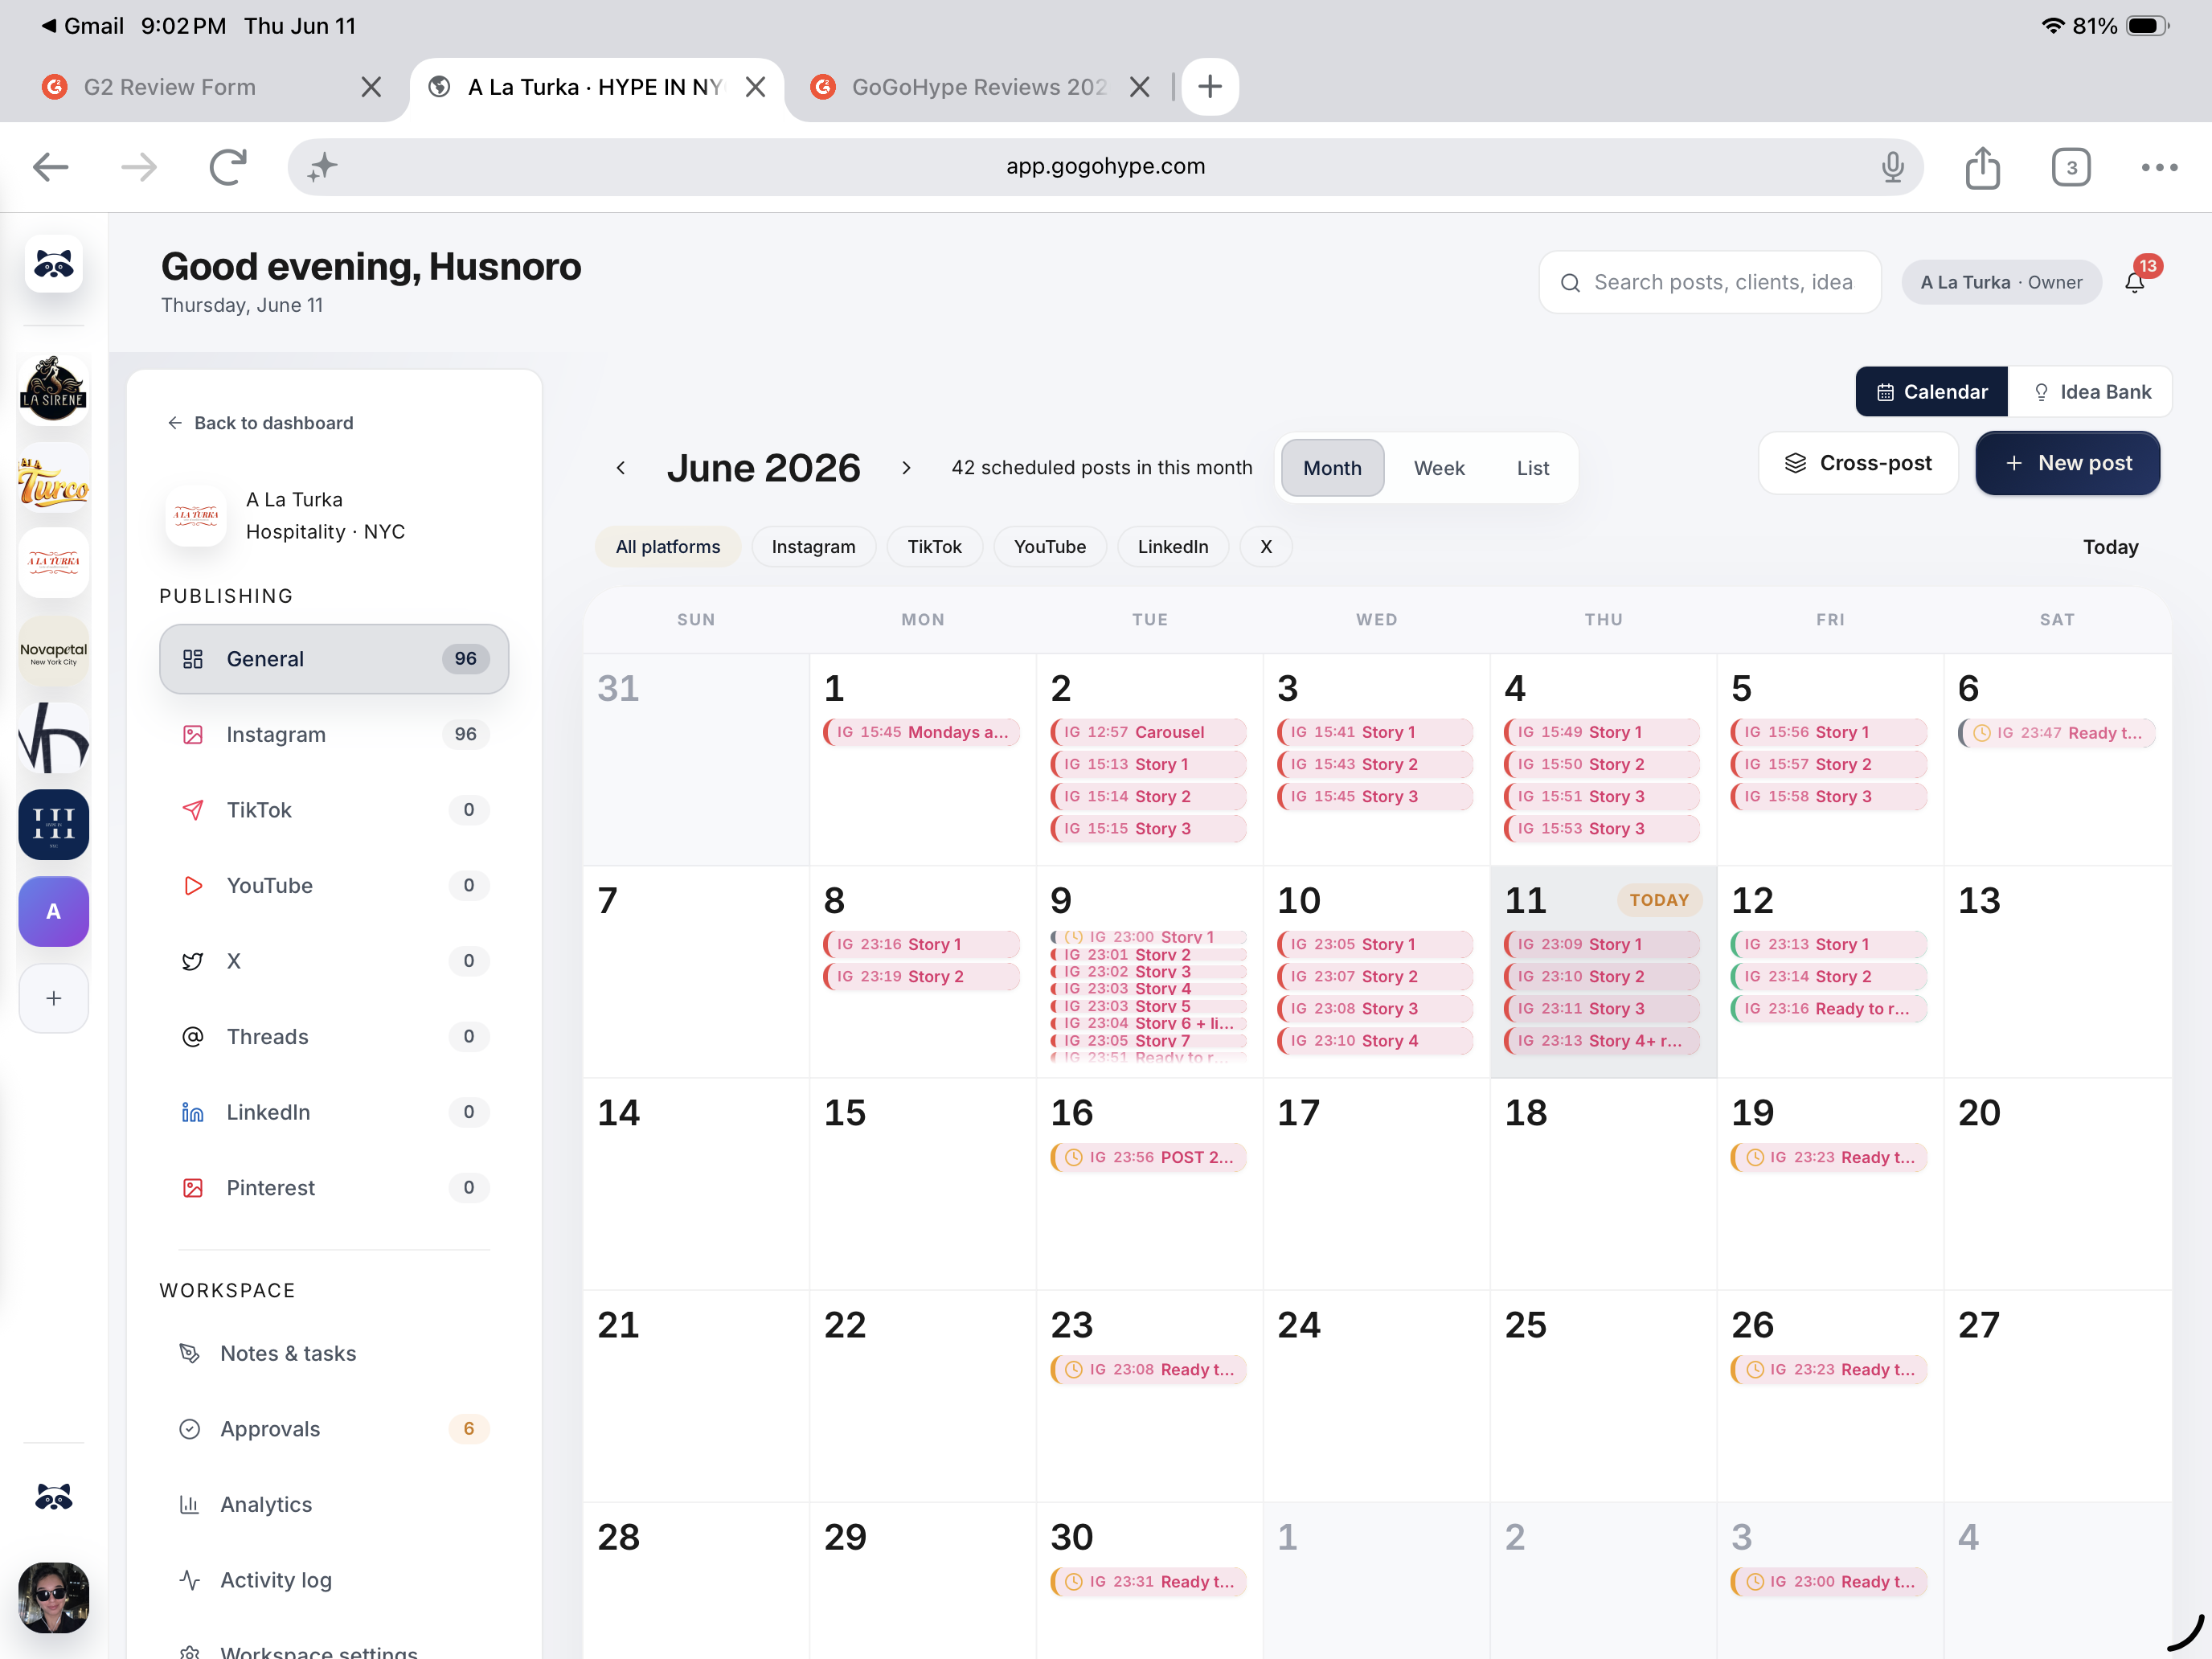Open the Novapetal workspace icon

pyautogui.click(x=54, y=652)
